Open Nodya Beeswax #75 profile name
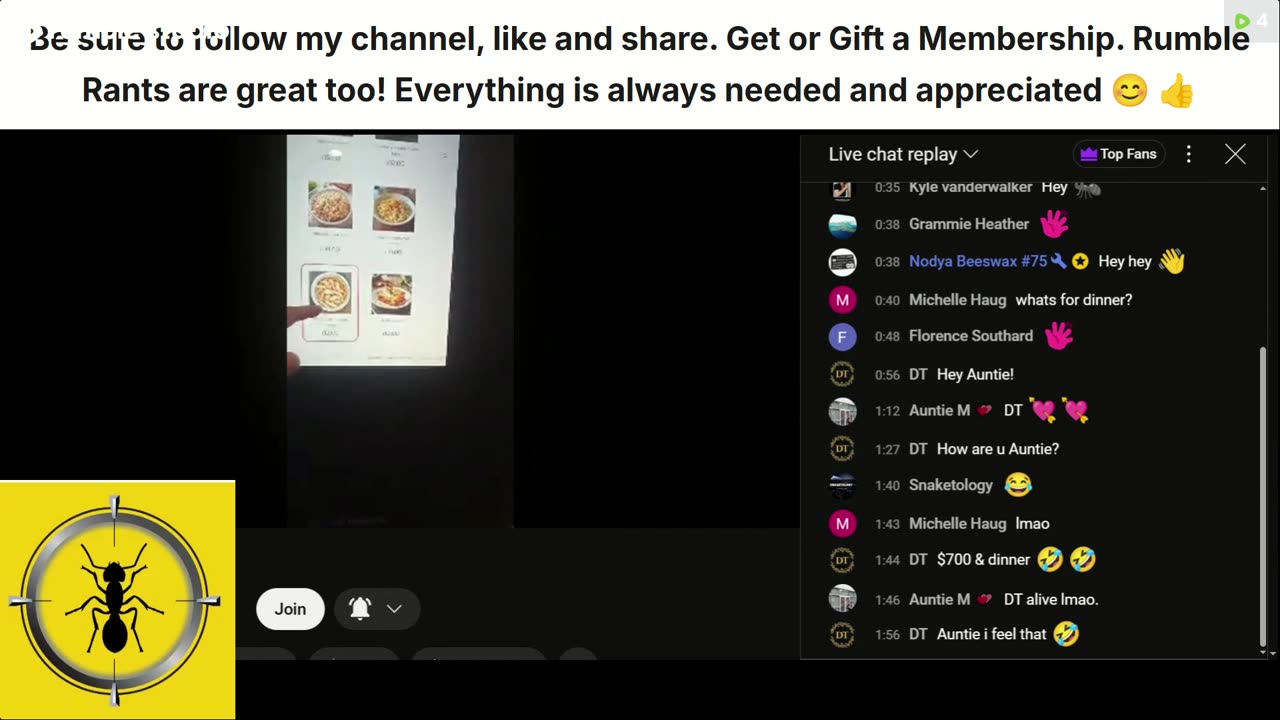Image resolution: width=1280 pixels, height=720 pixels. 977,261
